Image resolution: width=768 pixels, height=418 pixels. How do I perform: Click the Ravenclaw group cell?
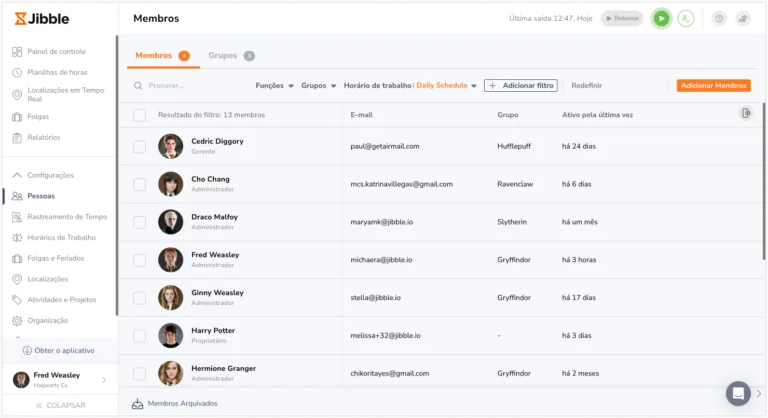coord(515,184)
